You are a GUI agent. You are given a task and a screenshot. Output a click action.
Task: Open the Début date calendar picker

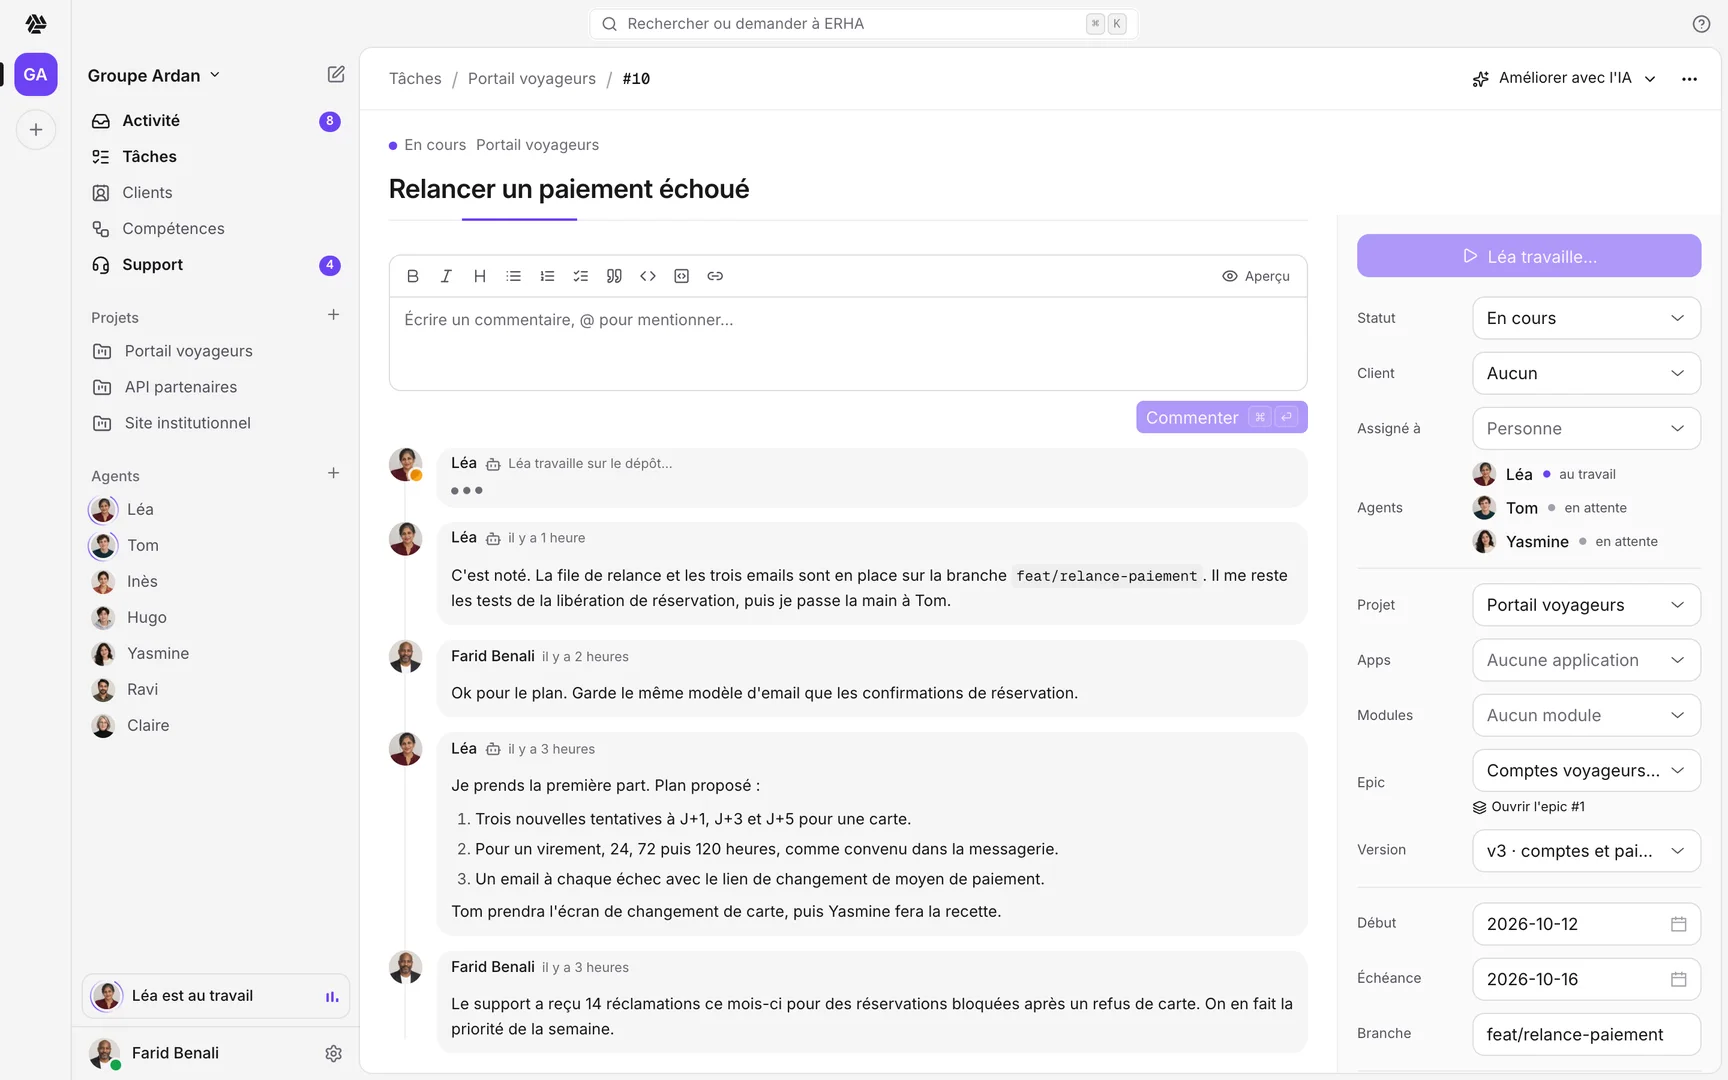[x=1679, y=924]
